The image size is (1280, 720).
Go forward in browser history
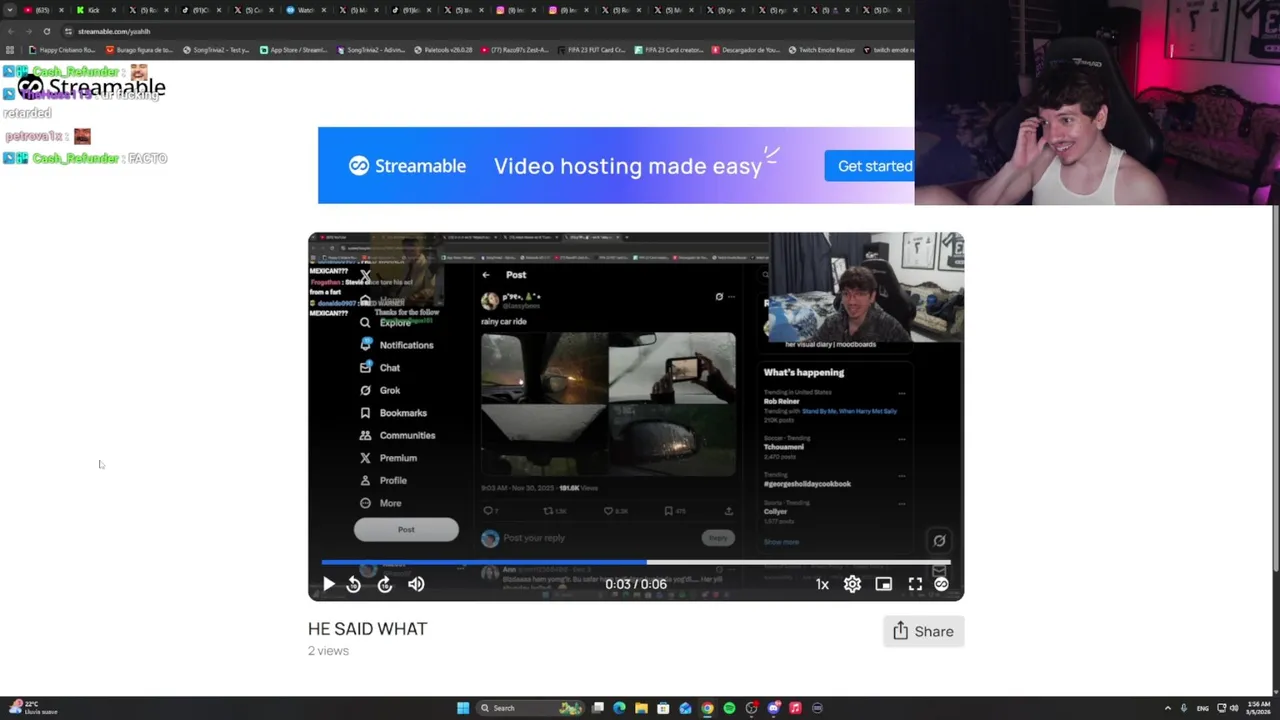pos(27,31)
